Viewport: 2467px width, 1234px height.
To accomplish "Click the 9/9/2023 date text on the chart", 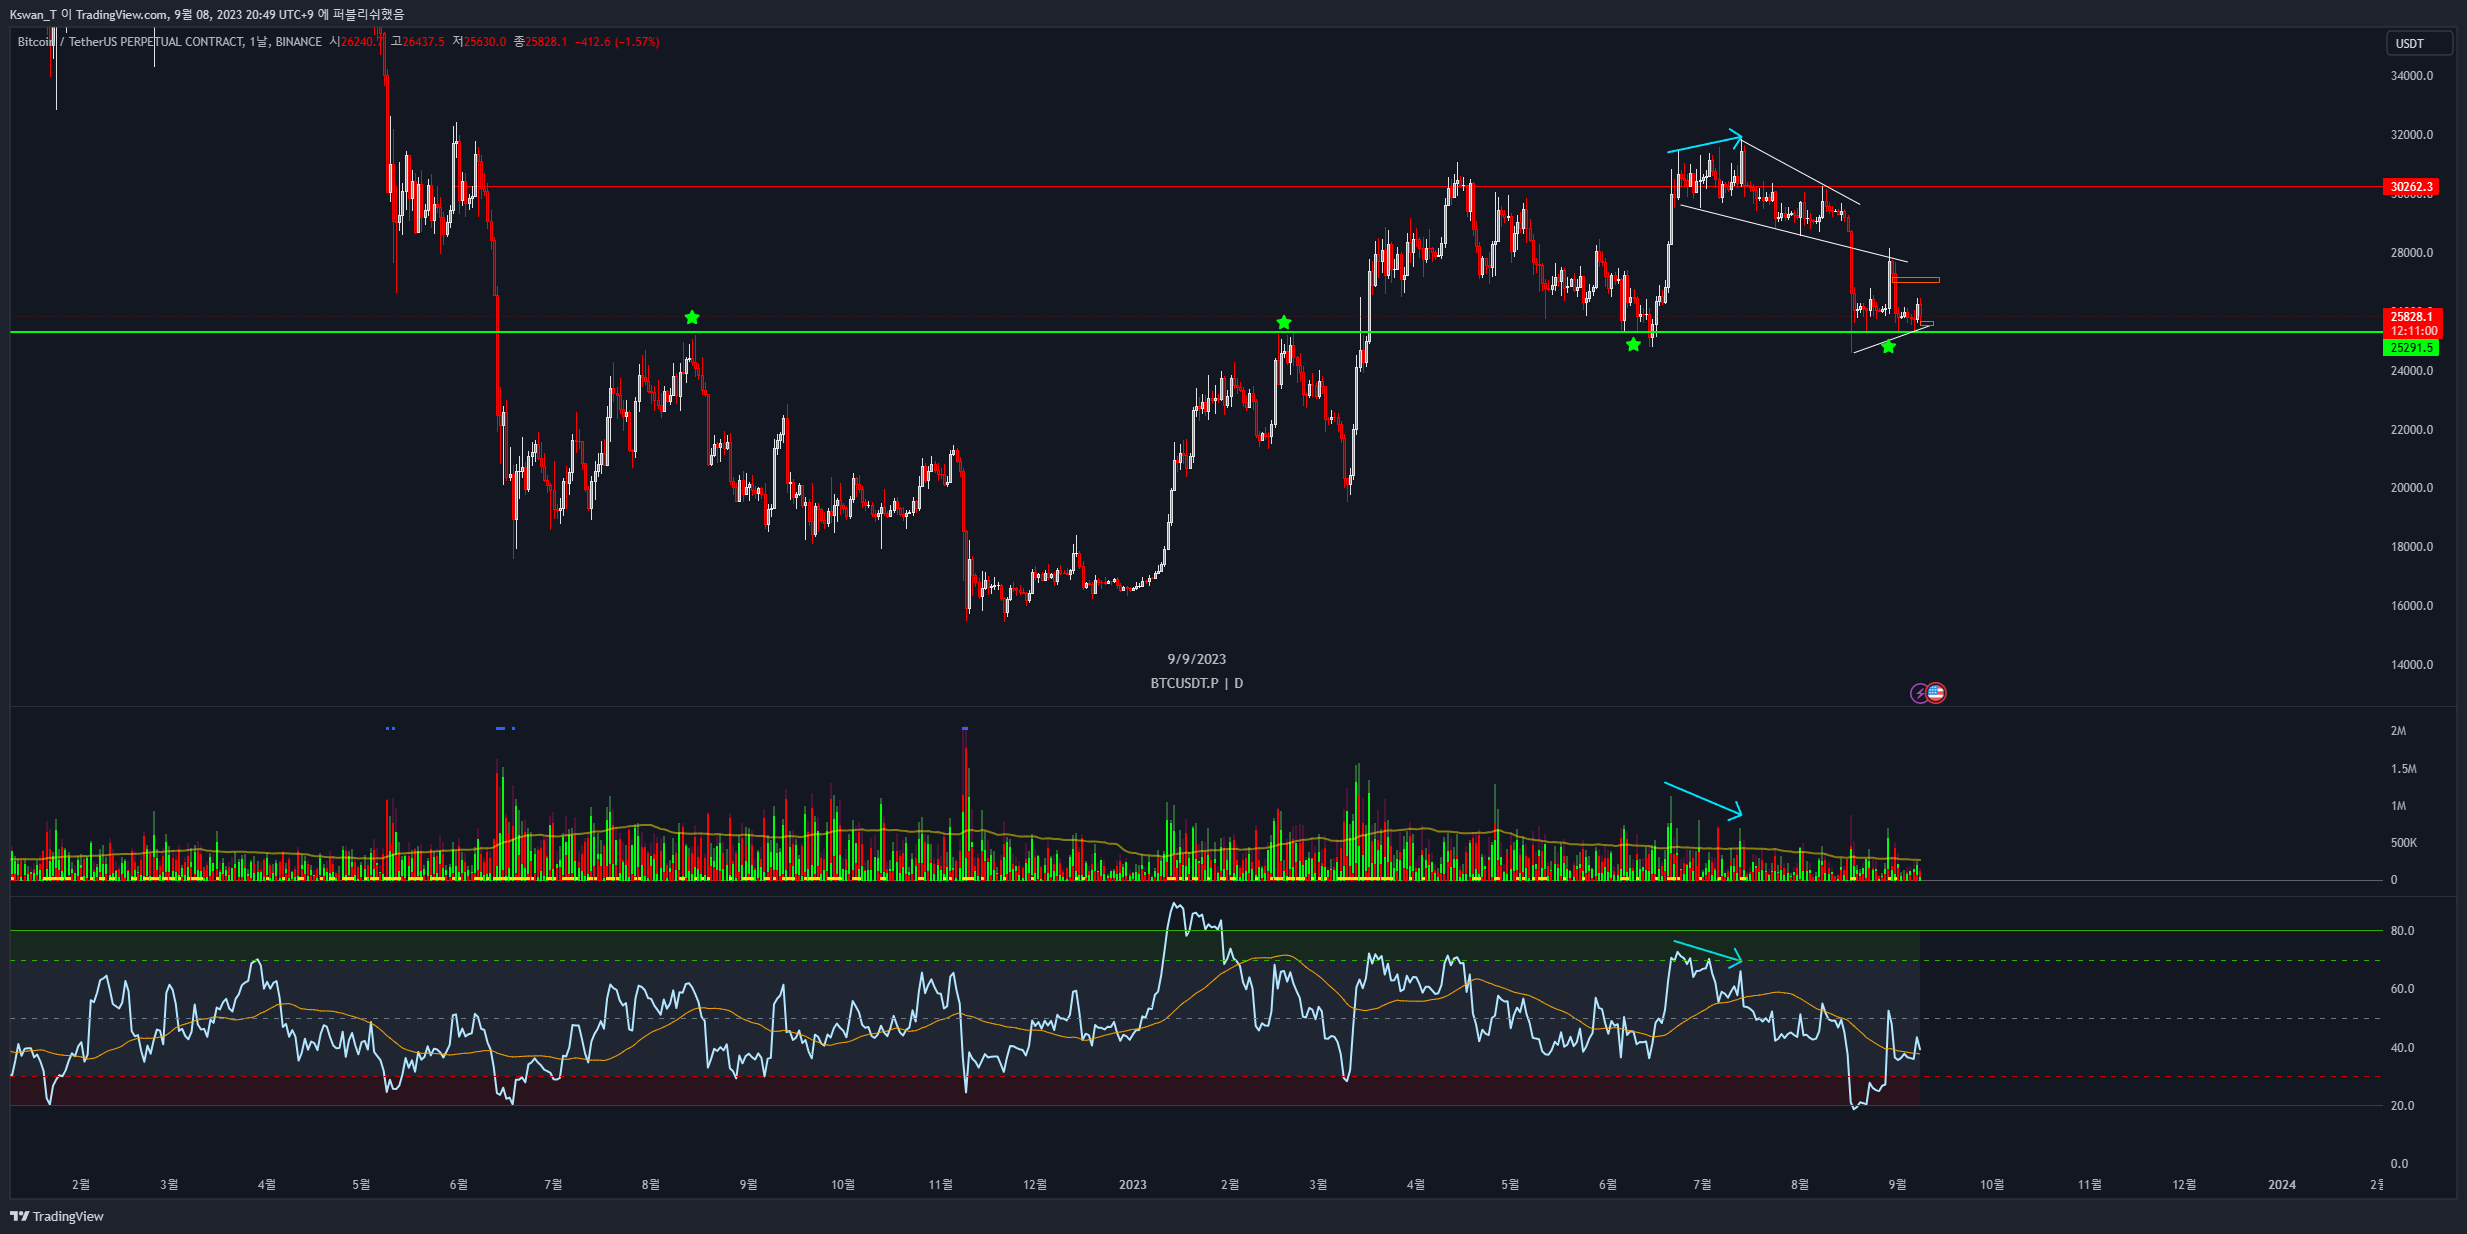I will (x=1196, y=659).
